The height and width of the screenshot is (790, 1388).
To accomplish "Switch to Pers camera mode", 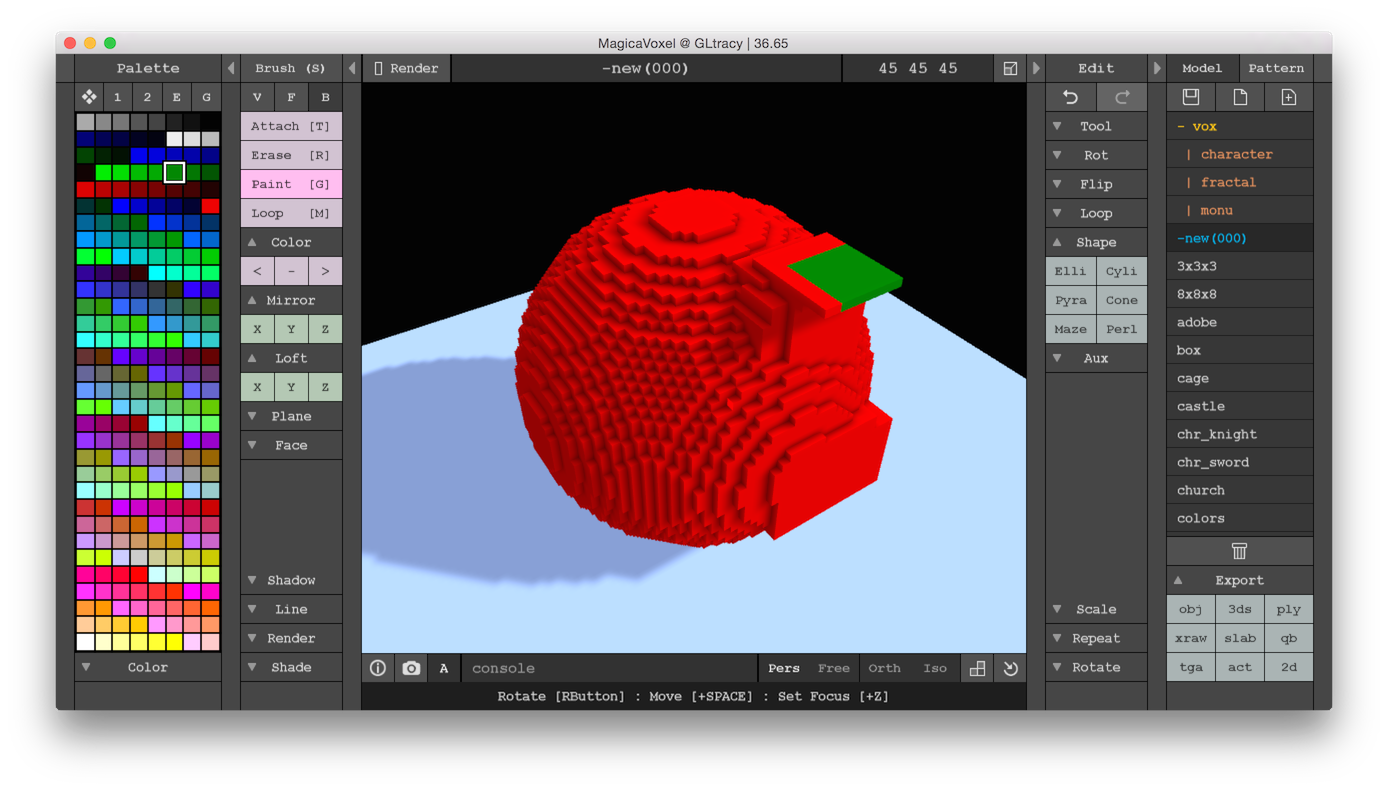I will click(783, 668).
